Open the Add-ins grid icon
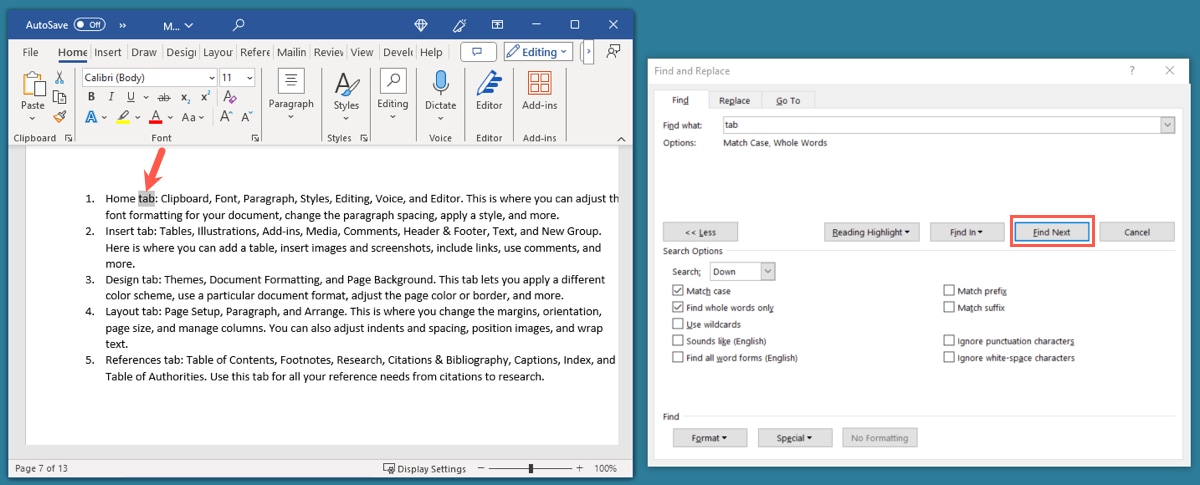Screen dimensions: 1200x485 (x=539, y=85)
